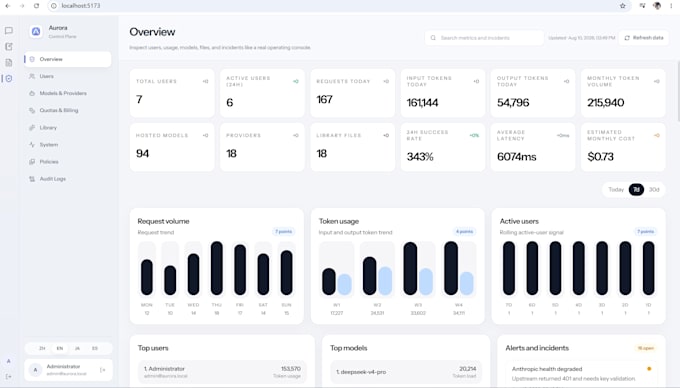
Task: Click the sign-out icon at rail bottom
Action: pos(9,376)
